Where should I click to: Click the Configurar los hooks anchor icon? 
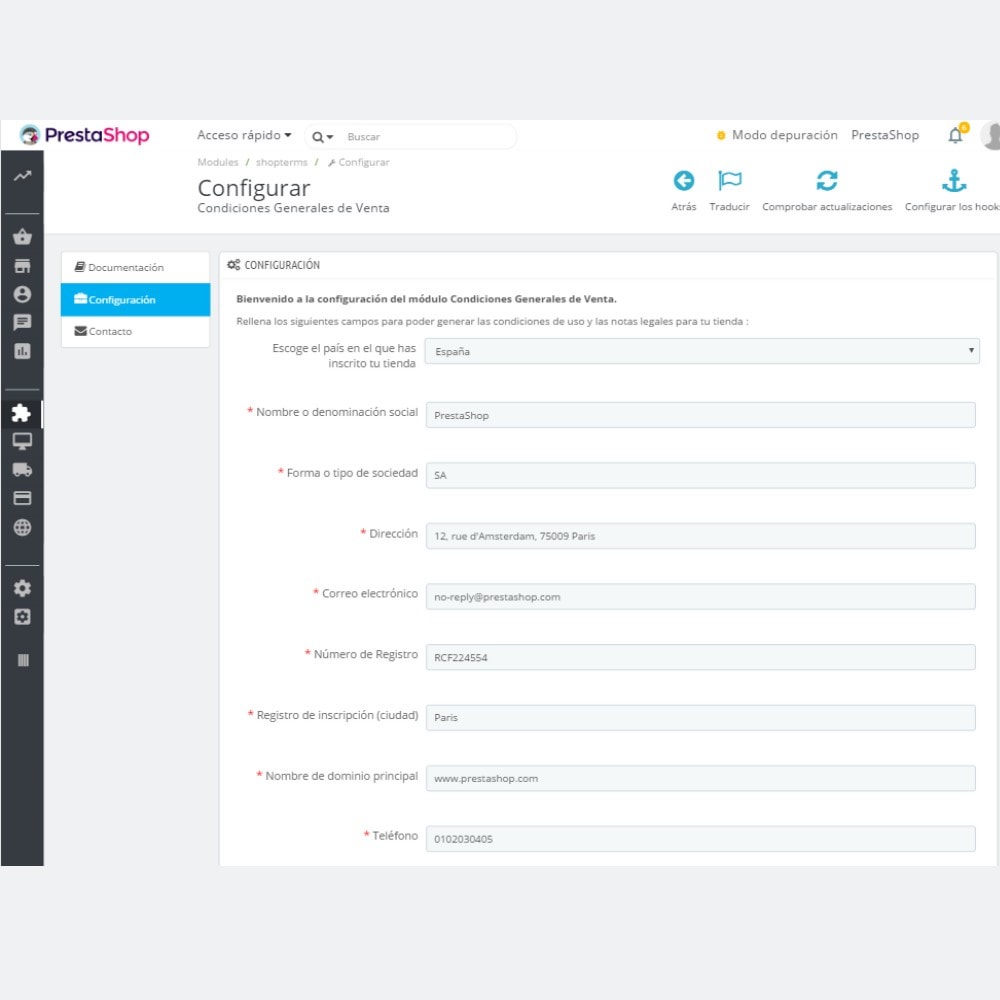pyautogui.click(x=954, y=181)
